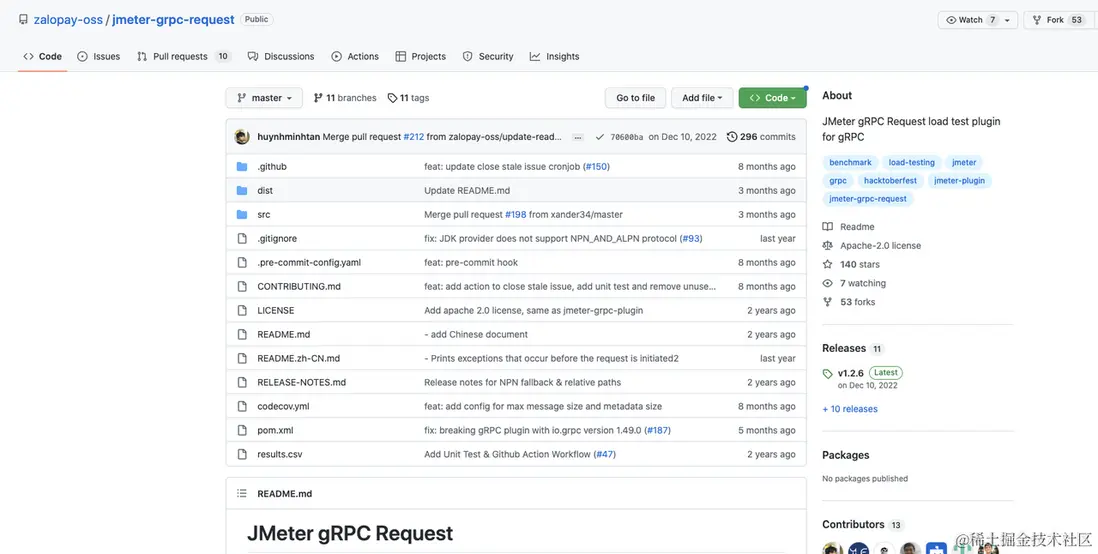Image resolution: width=1098 pixels, height=554 pixels.
Task: Open the README.zh-CN.md file
Action: click(298, 358)
